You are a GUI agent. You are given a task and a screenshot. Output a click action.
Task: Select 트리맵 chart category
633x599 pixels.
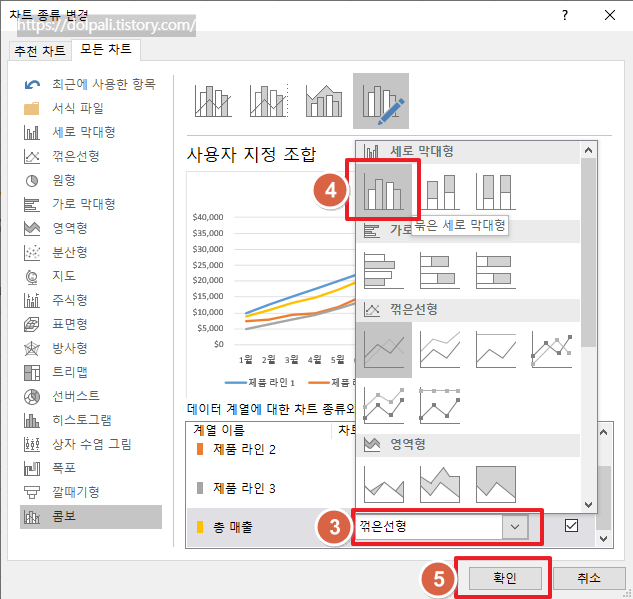(x=91, y=372)
